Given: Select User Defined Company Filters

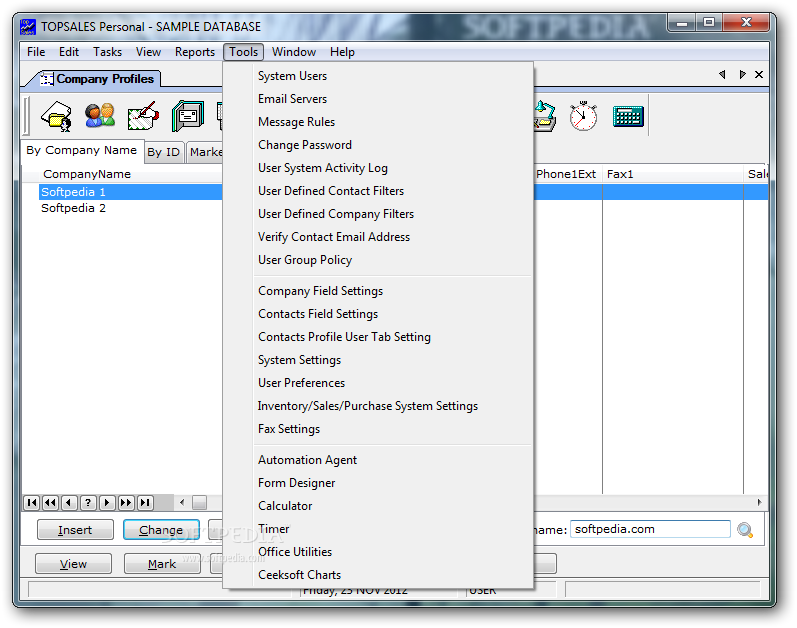Looking at the screenshot, I should coord(379,214).
